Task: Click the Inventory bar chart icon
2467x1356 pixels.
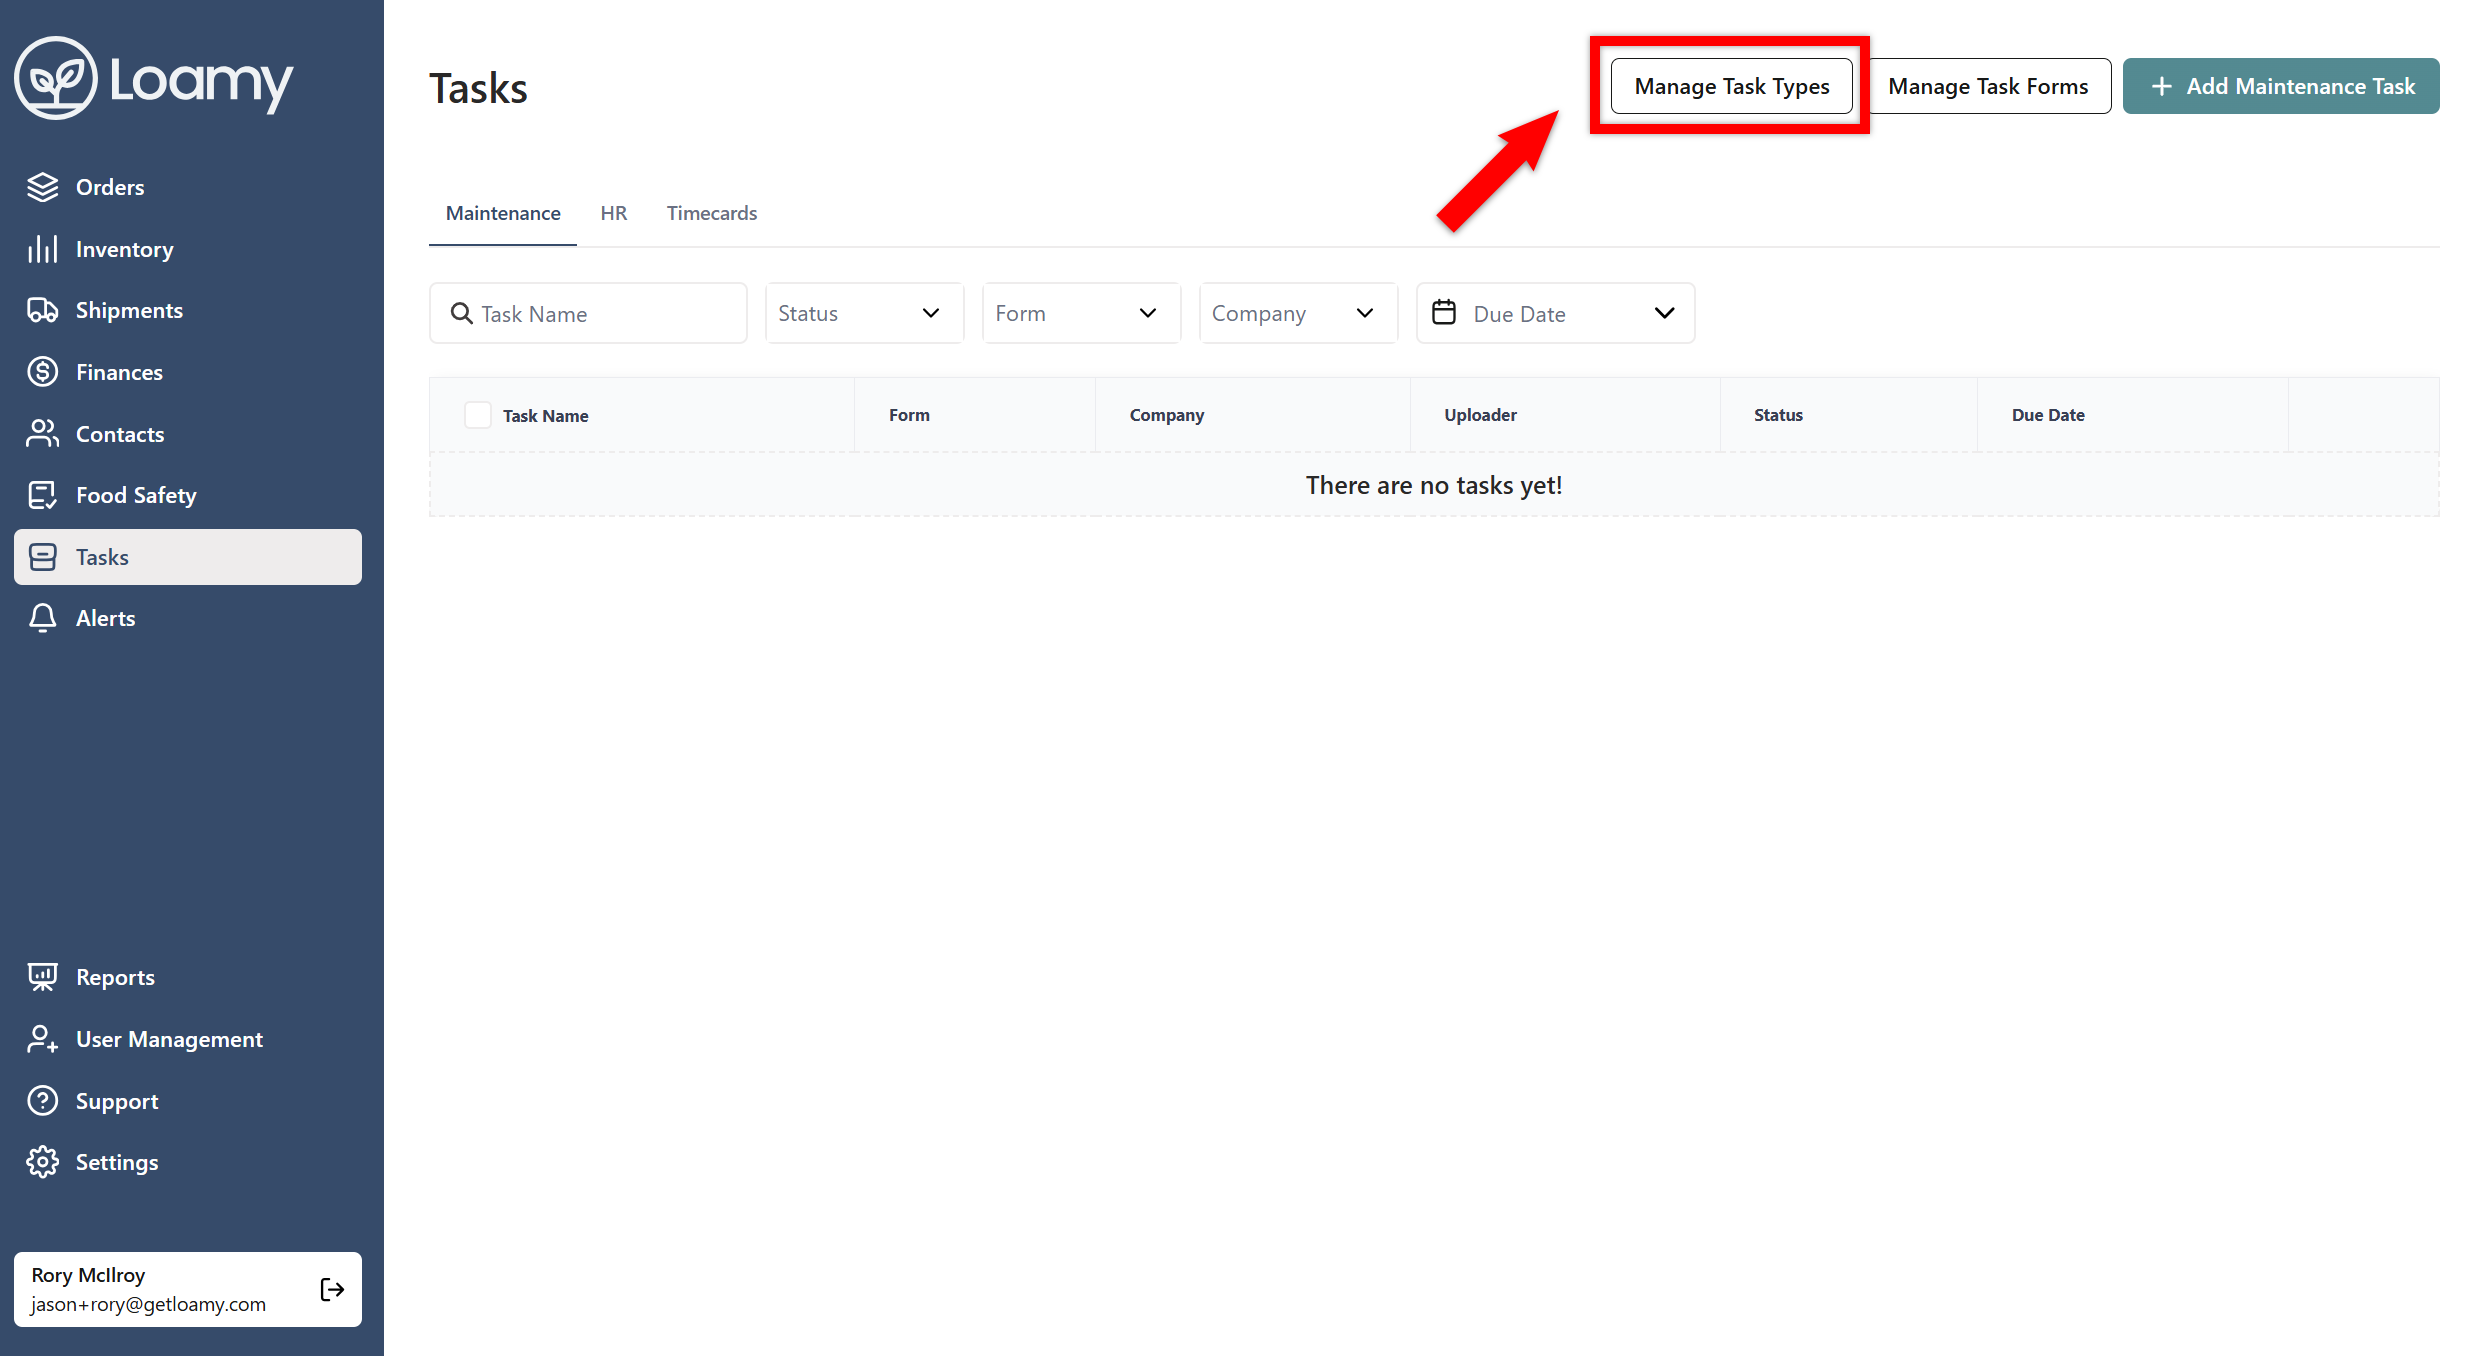Action: point(42,249)
